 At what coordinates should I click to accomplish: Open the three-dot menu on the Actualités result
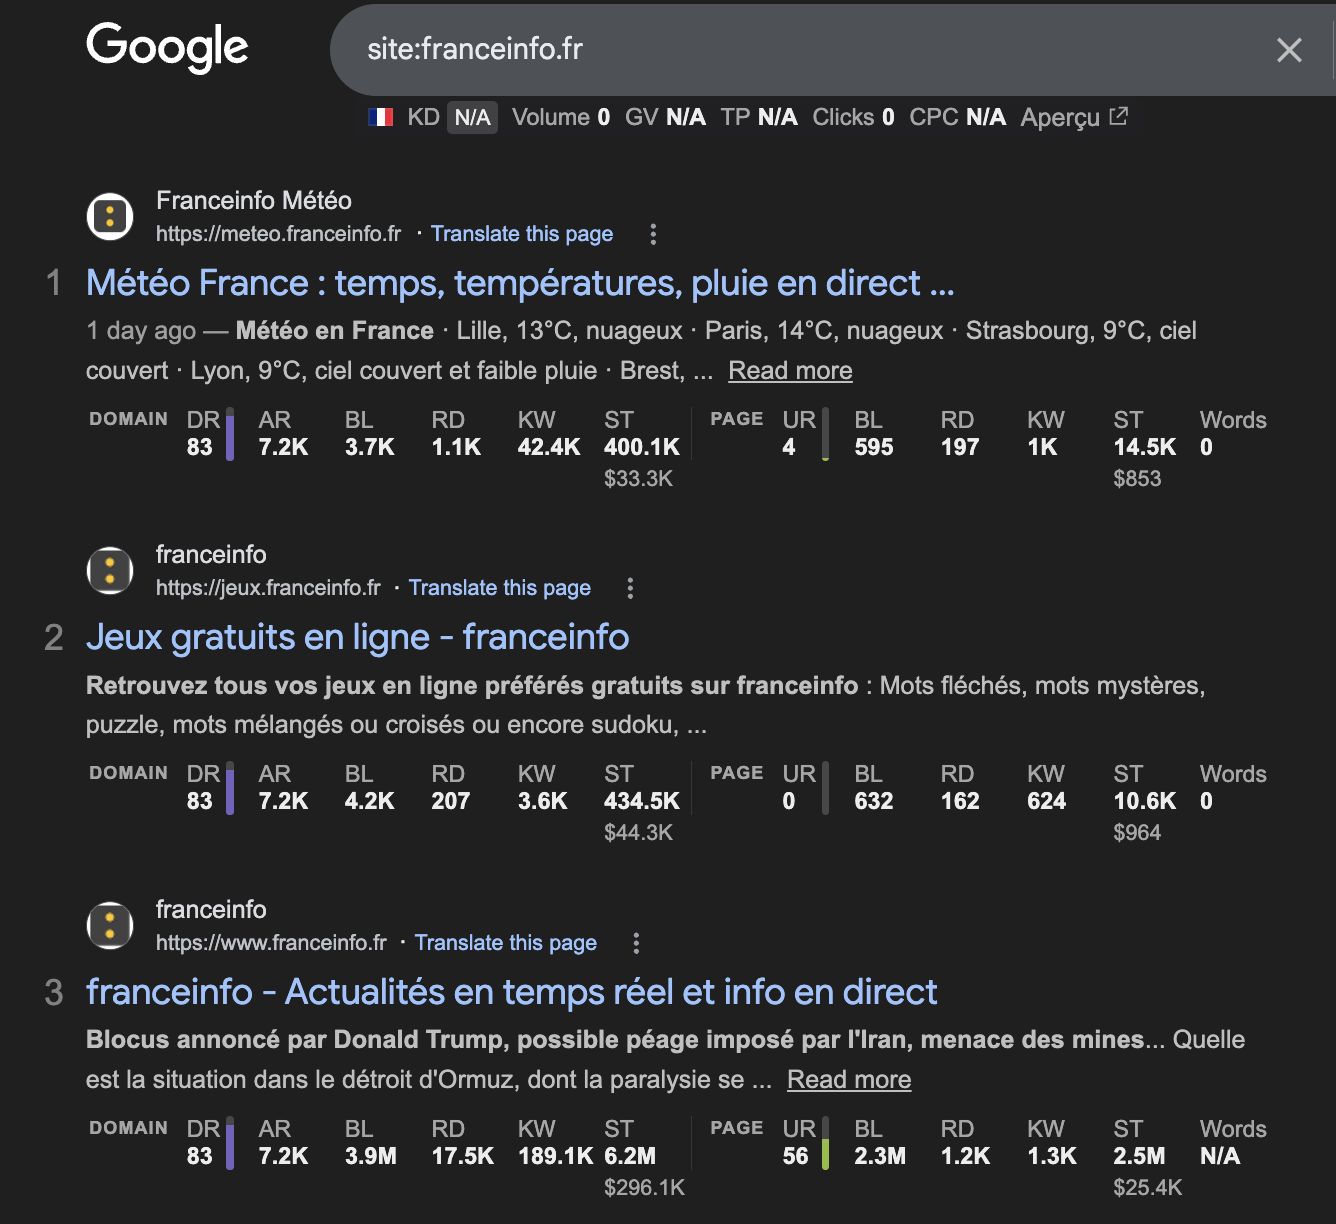(x=636, y=943)
